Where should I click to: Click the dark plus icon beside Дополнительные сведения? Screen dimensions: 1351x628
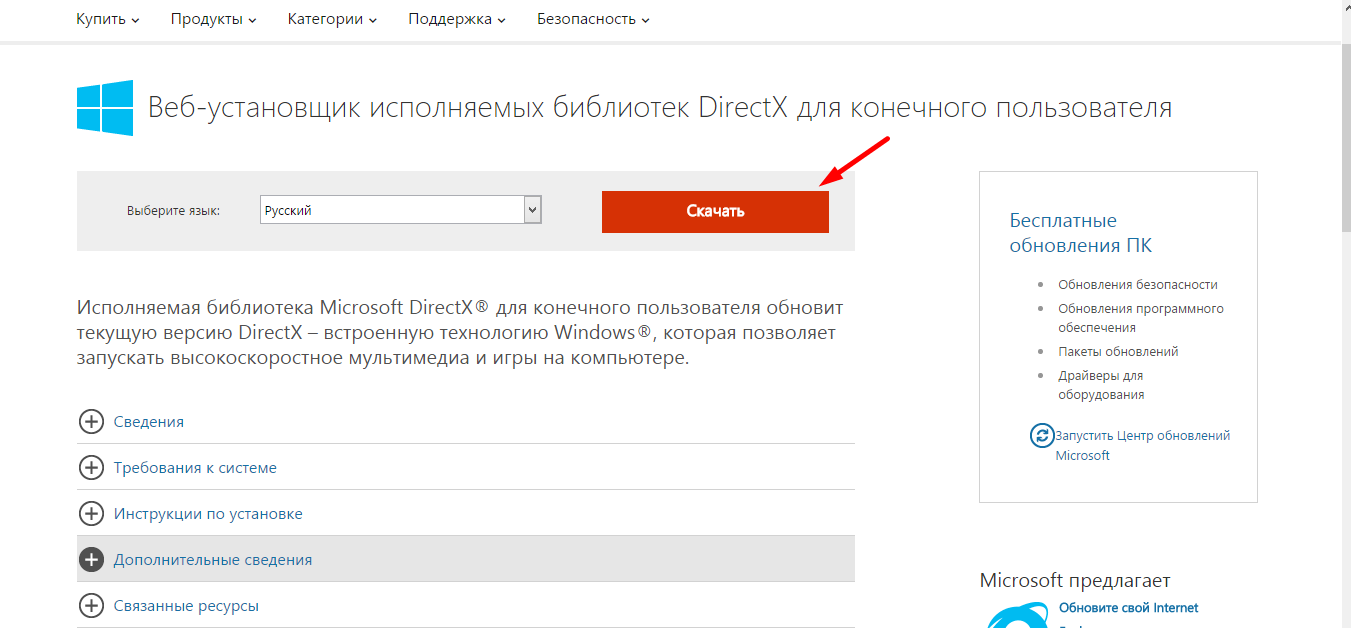[x=91, y=560]
